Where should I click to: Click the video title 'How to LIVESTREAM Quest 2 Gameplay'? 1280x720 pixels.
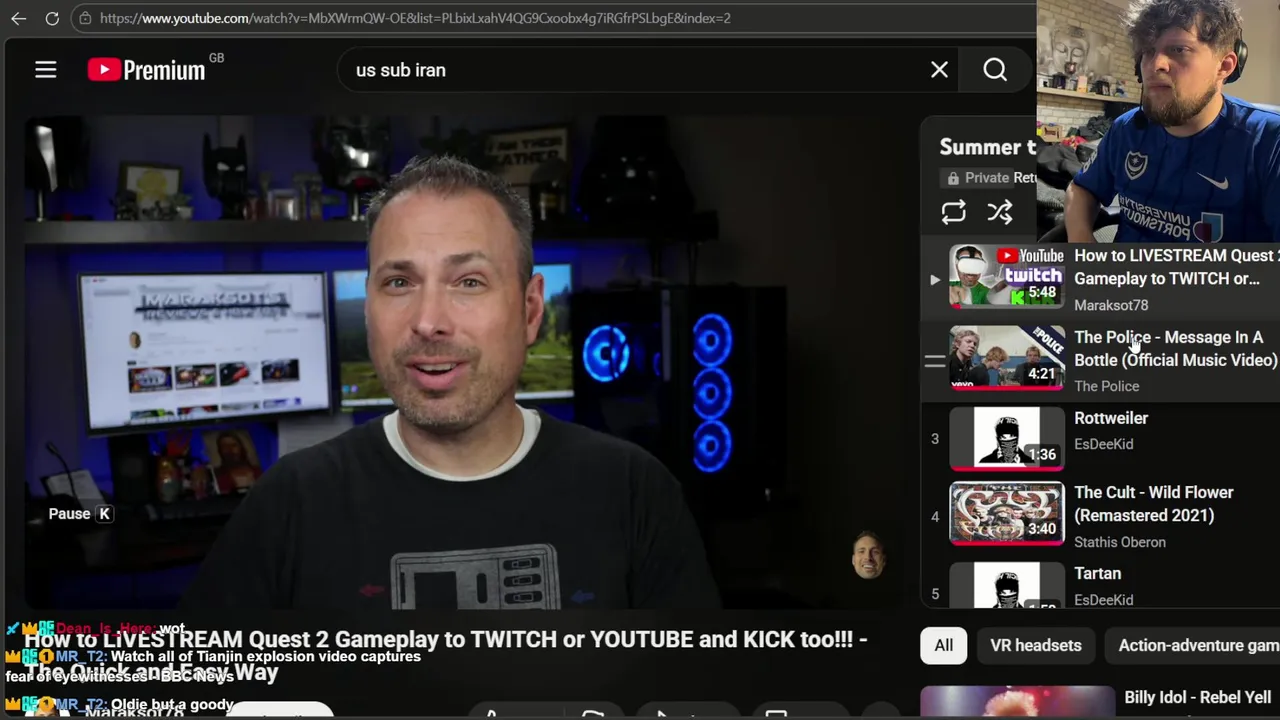click(445, 655)
